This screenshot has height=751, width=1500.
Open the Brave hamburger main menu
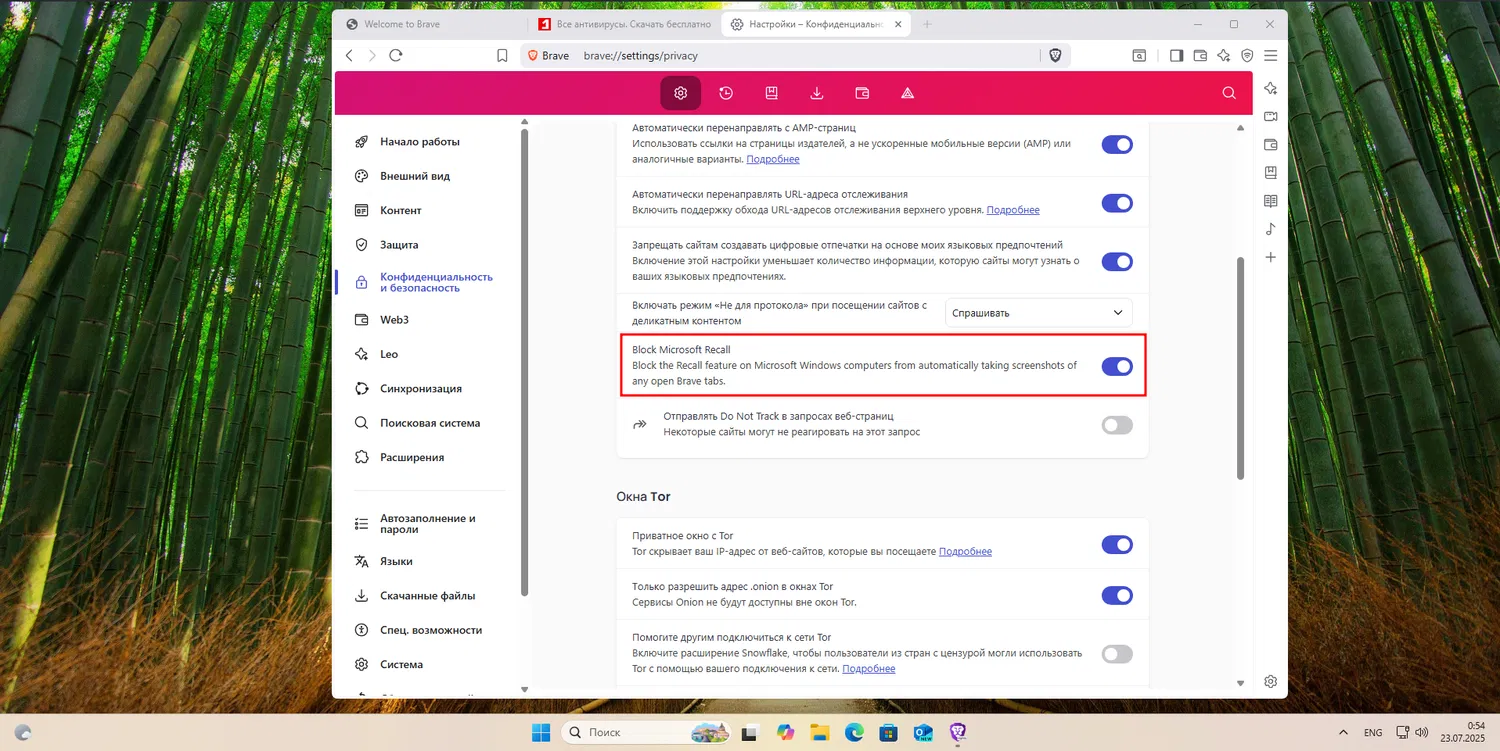[1271, 56]
